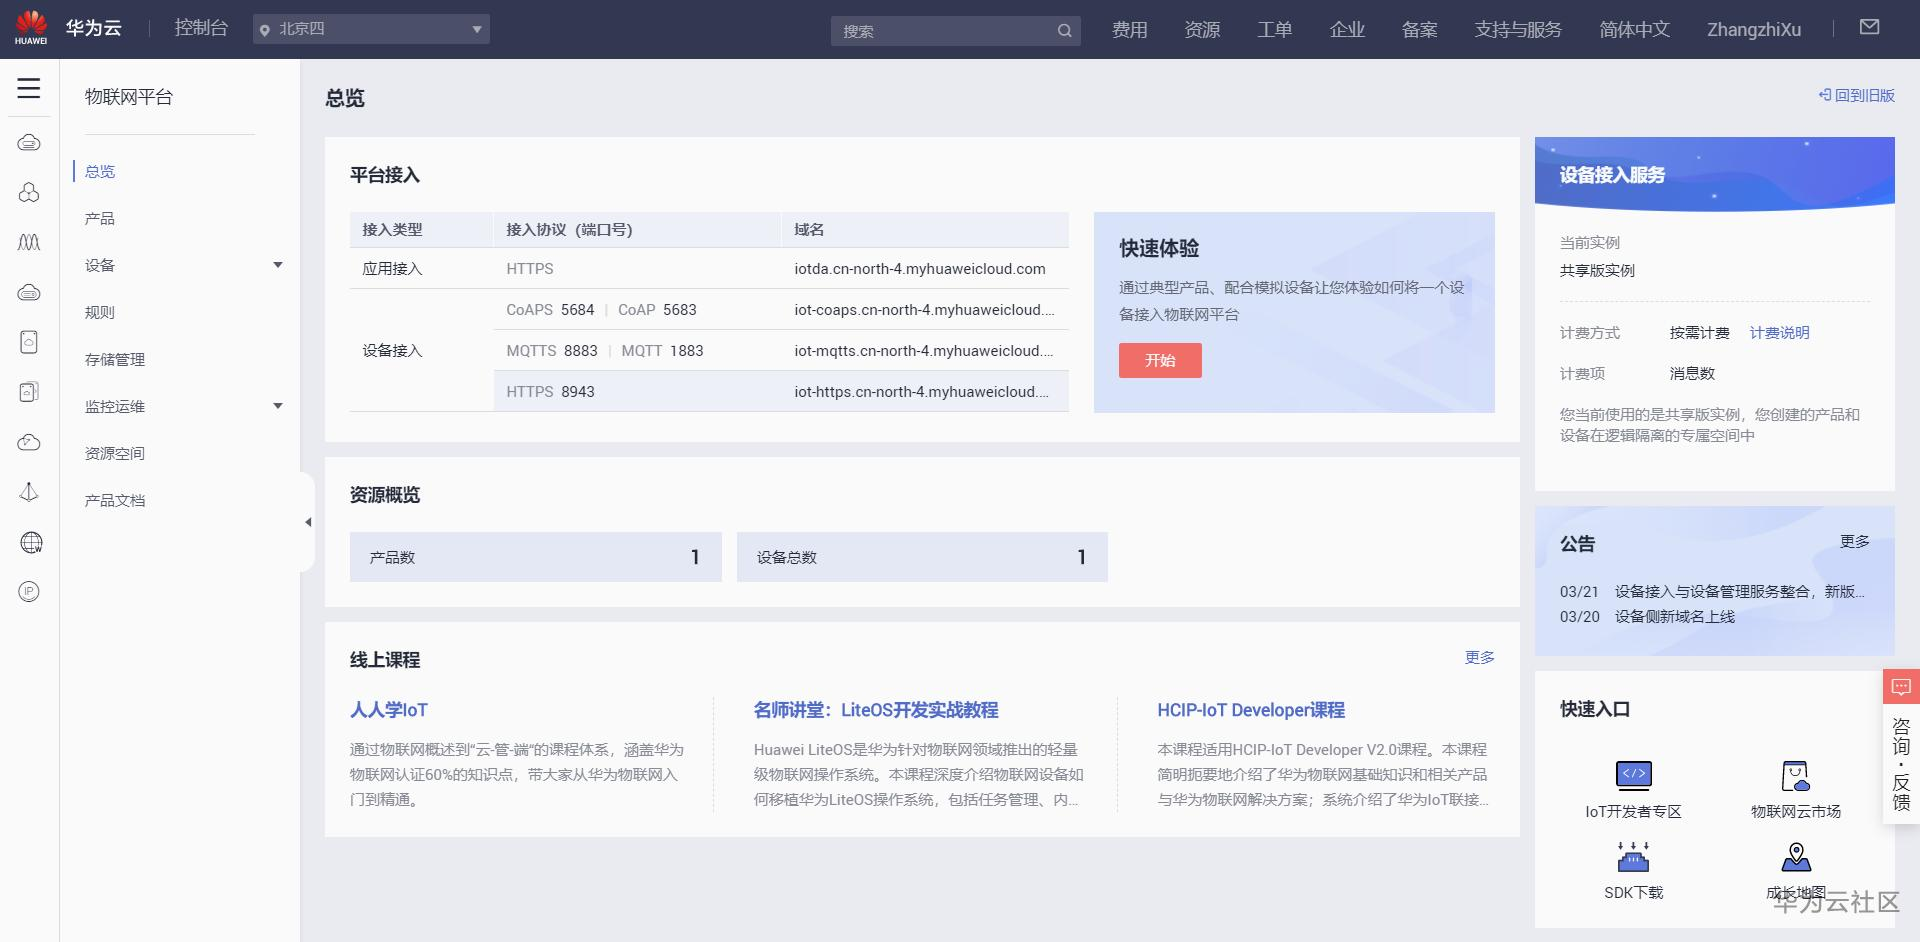Screen dimensions: 1920x942
Task: Open 规则 in the sidebar
Action: [x=100, y=312]
